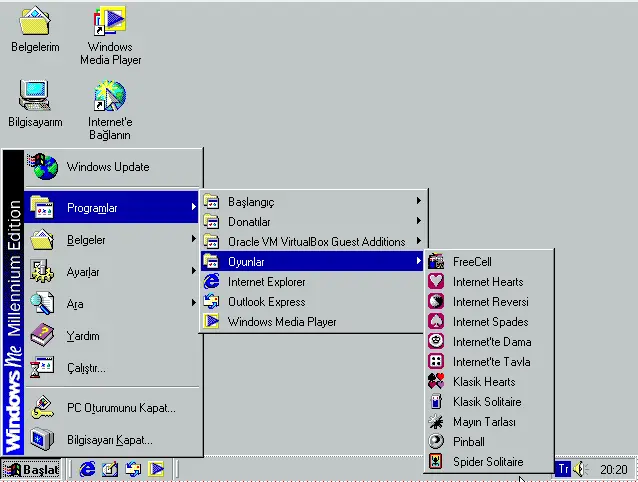The image size is (638, 482).
Task: Click the Mayın Tarlası mine icon
Action: (436, 421)
